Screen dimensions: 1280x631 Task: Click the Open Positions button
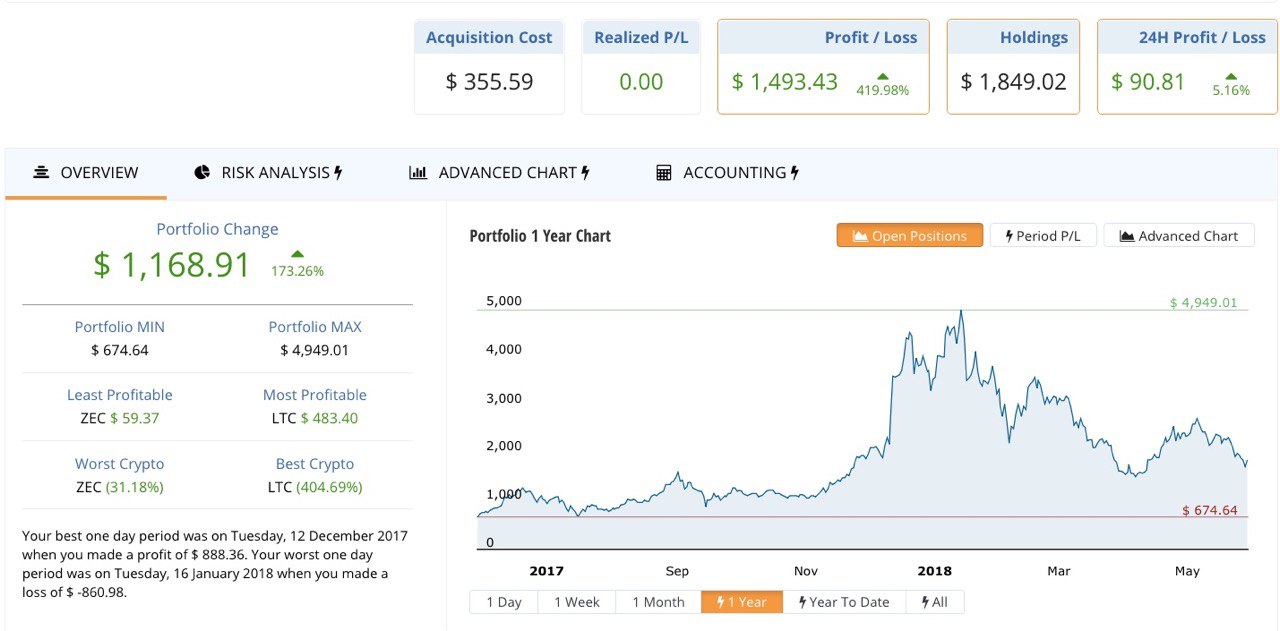[x=909, y=236]
